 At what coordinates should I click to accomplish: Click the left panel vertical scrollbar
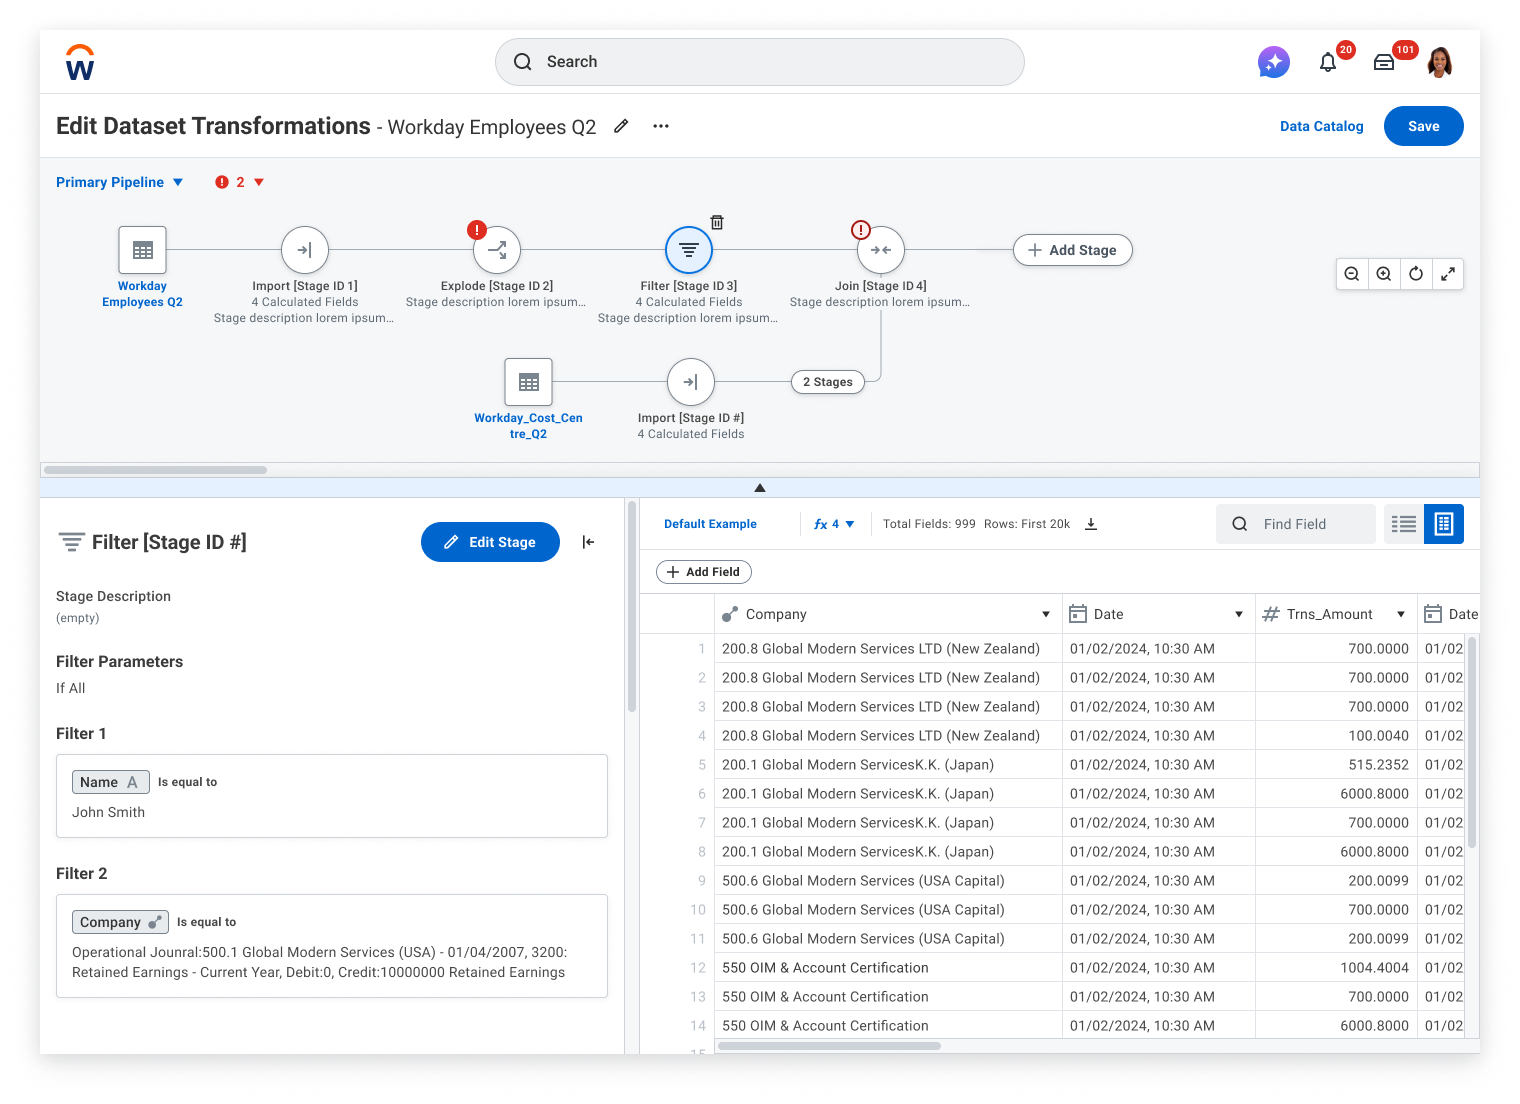(x=632, y=606)
